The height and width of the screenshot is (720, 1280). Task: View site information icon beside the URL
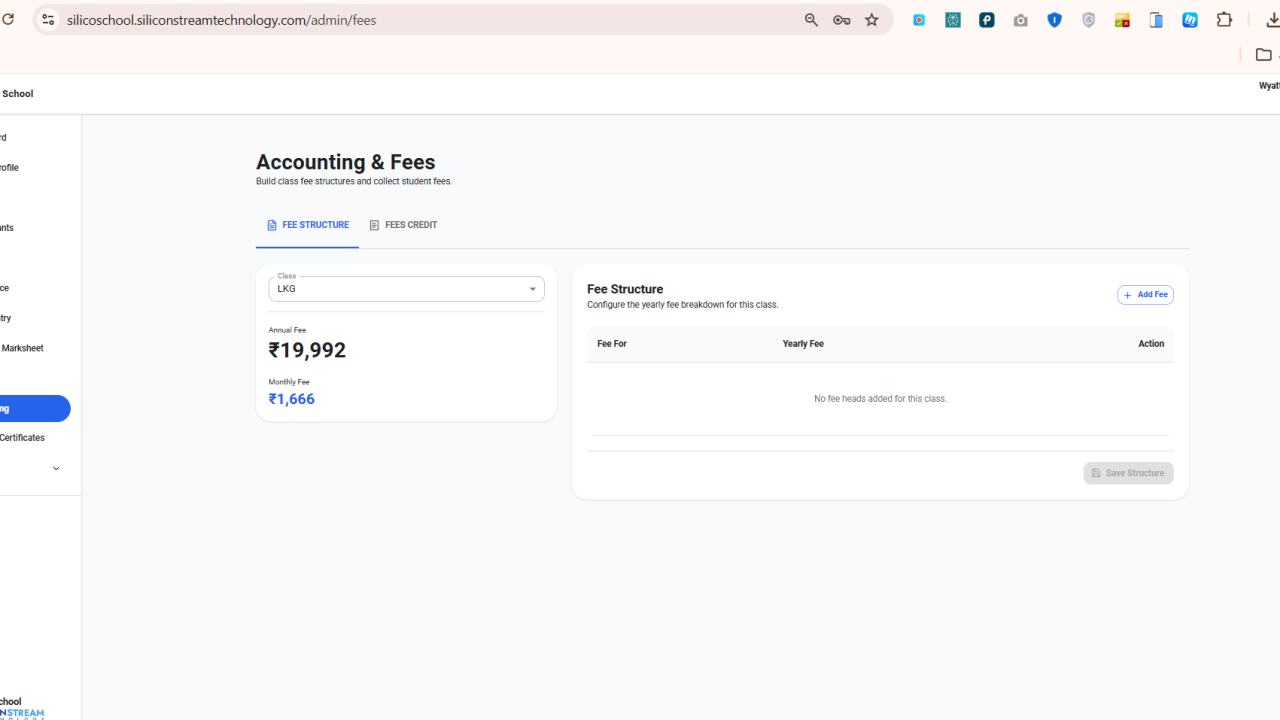47,20
